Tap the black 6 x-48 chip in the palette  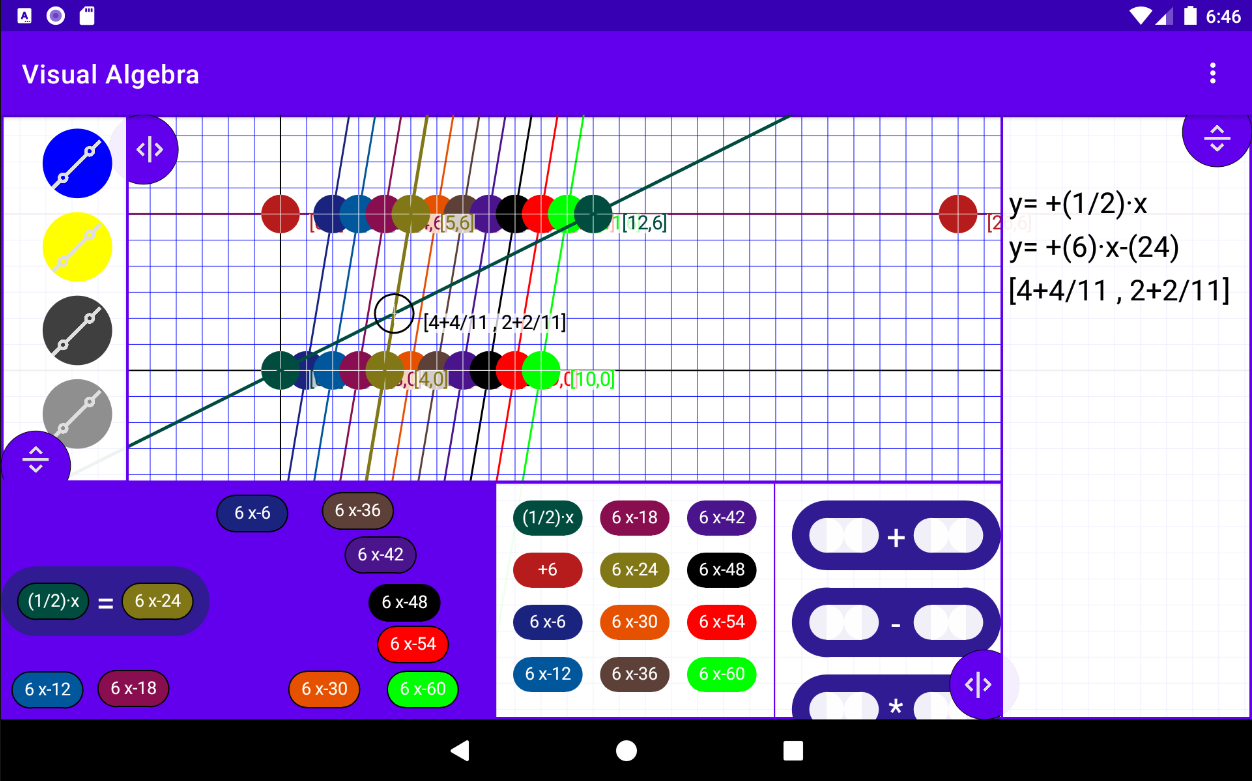(722, 570)
